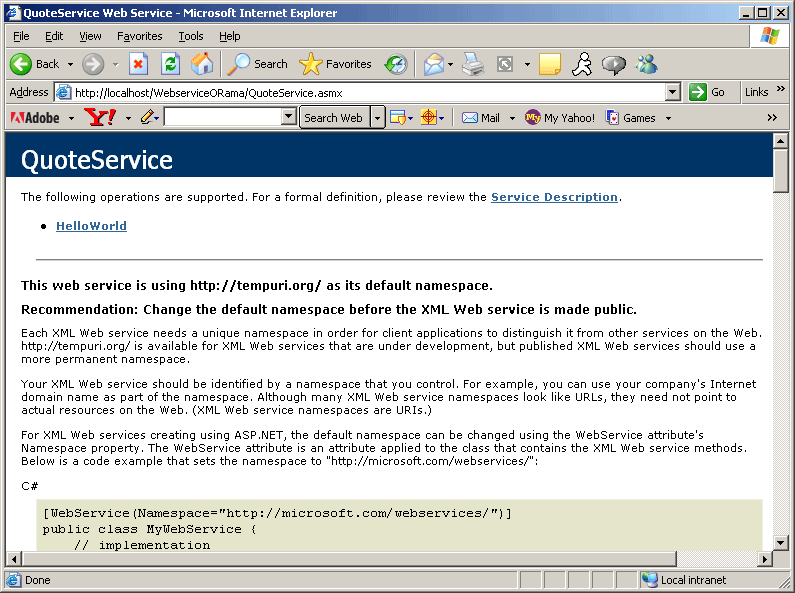
Task: Click the Messenger icon in toolbar
Action: pyautogui.click(x=646, y=64)
